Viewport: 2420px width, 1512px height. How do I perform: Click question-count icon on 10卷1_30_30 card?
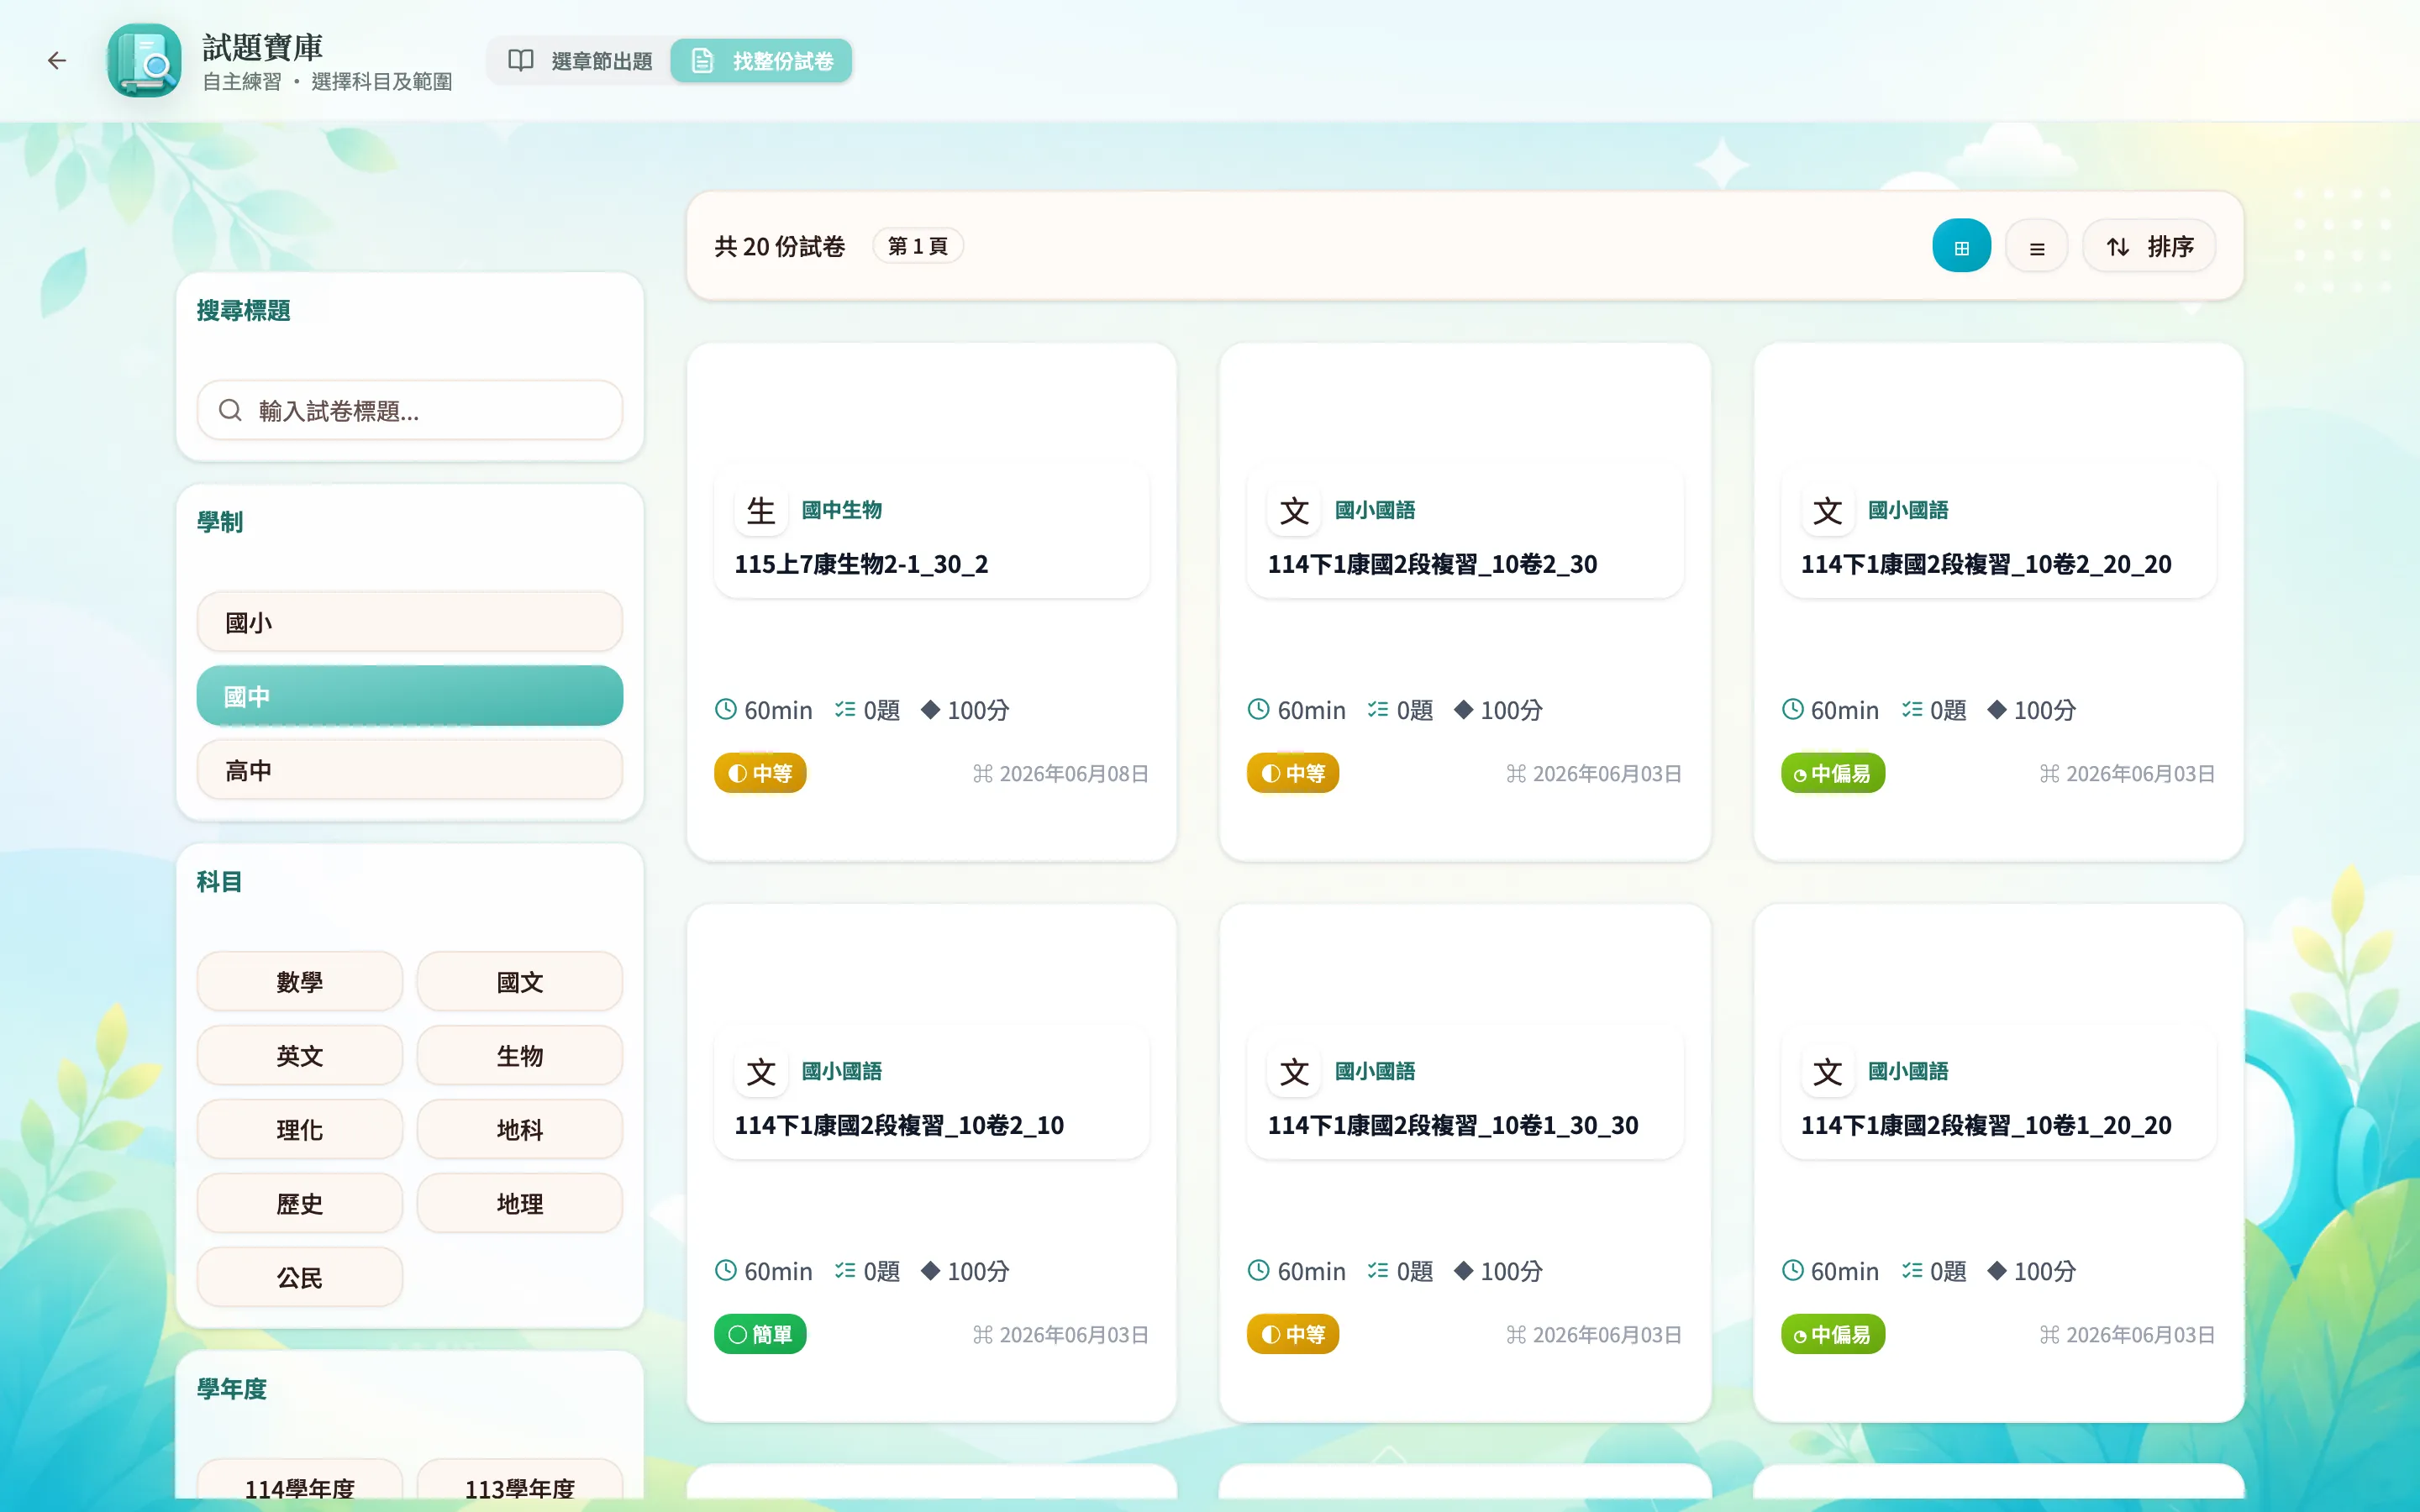click(1378, 1270)
